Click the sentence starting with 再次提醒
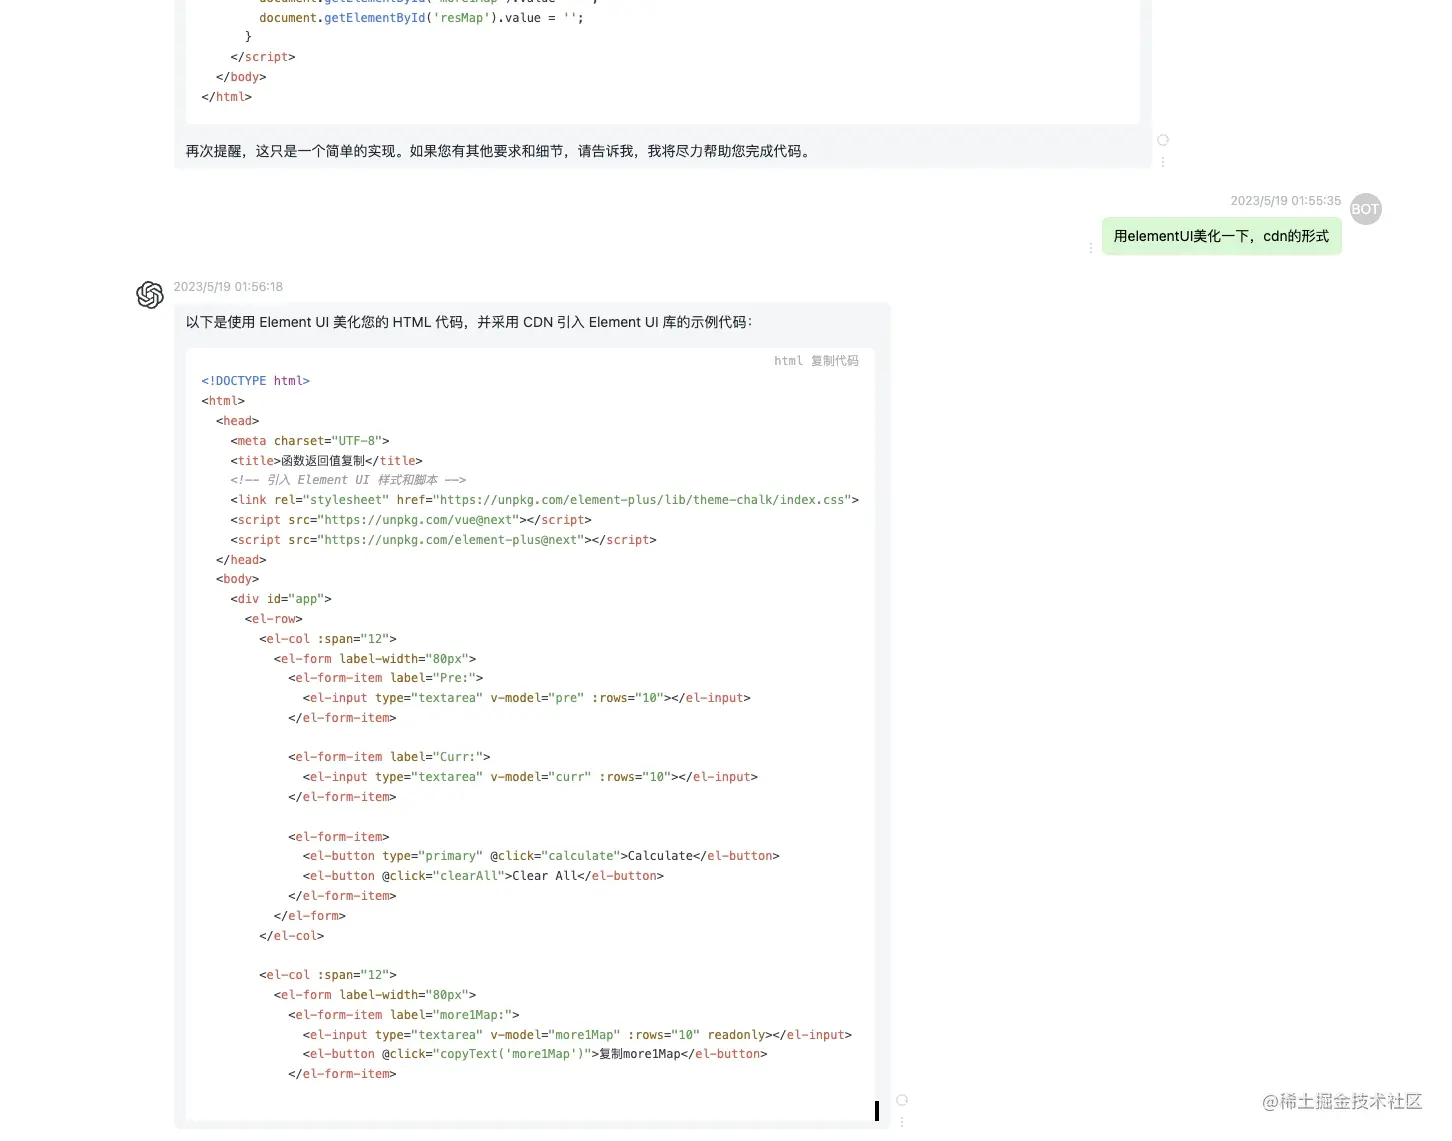Image resolution: width=1452 pixels, height=1141 pixels. point(500,151)
